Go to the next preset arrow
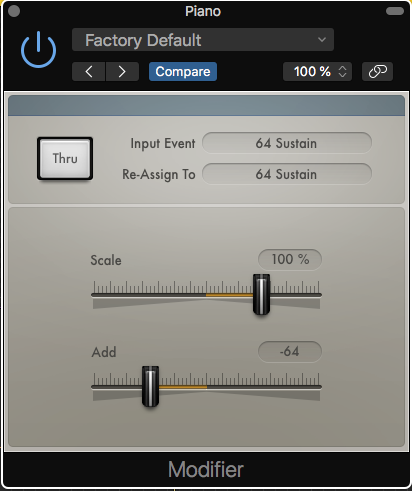Screen dimensions: 412x491 [122, 71]
